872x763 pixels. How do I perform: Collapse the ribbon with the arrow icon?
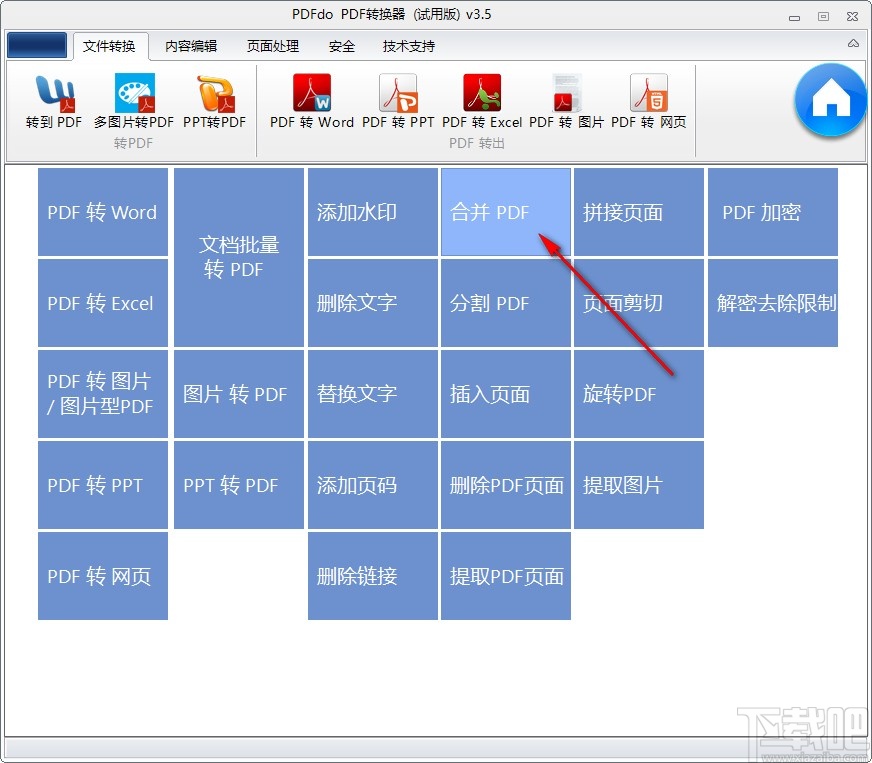coord(853,43)
